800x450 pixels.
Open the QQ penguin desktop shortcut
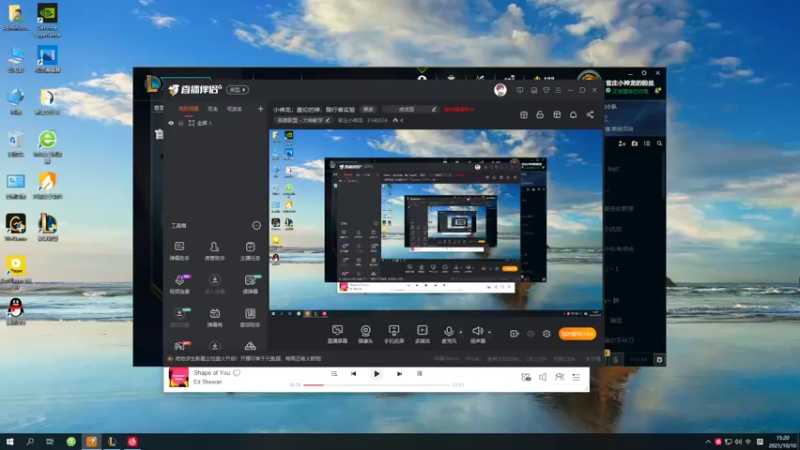click(16, 311)
